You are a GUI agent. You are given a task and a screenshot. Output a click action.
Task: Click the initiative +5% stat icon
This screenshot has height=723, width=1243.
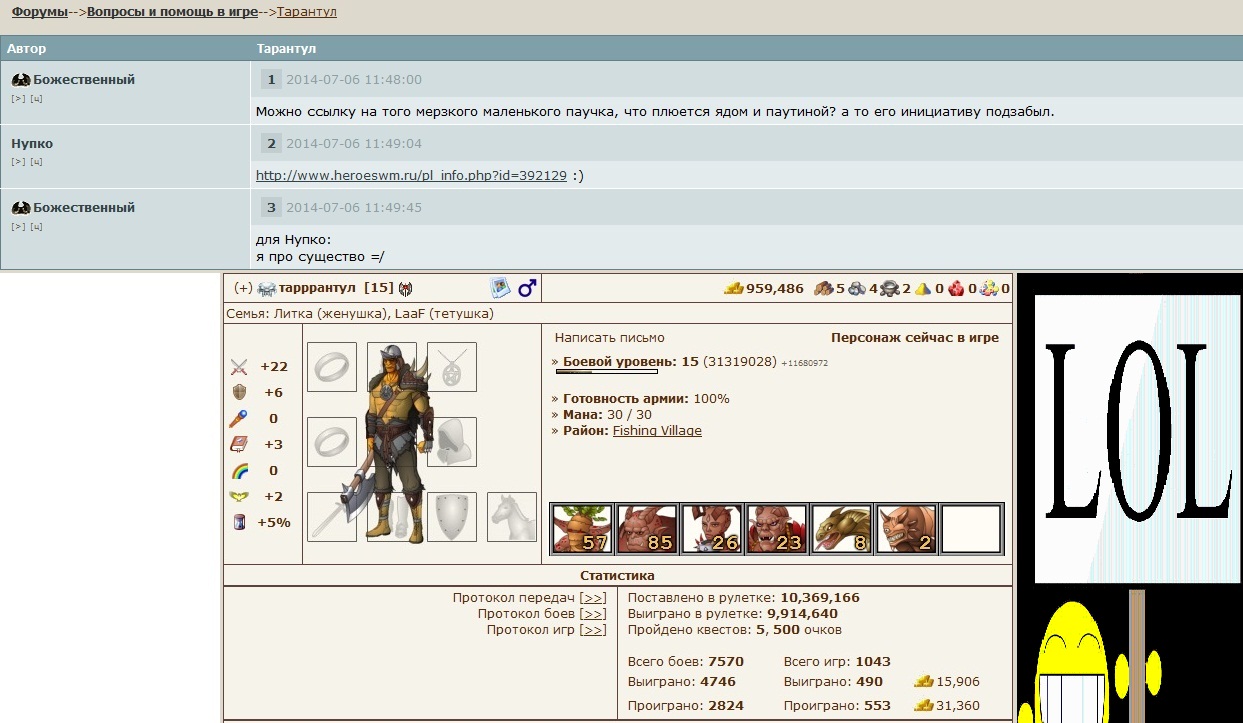point(239,522)
